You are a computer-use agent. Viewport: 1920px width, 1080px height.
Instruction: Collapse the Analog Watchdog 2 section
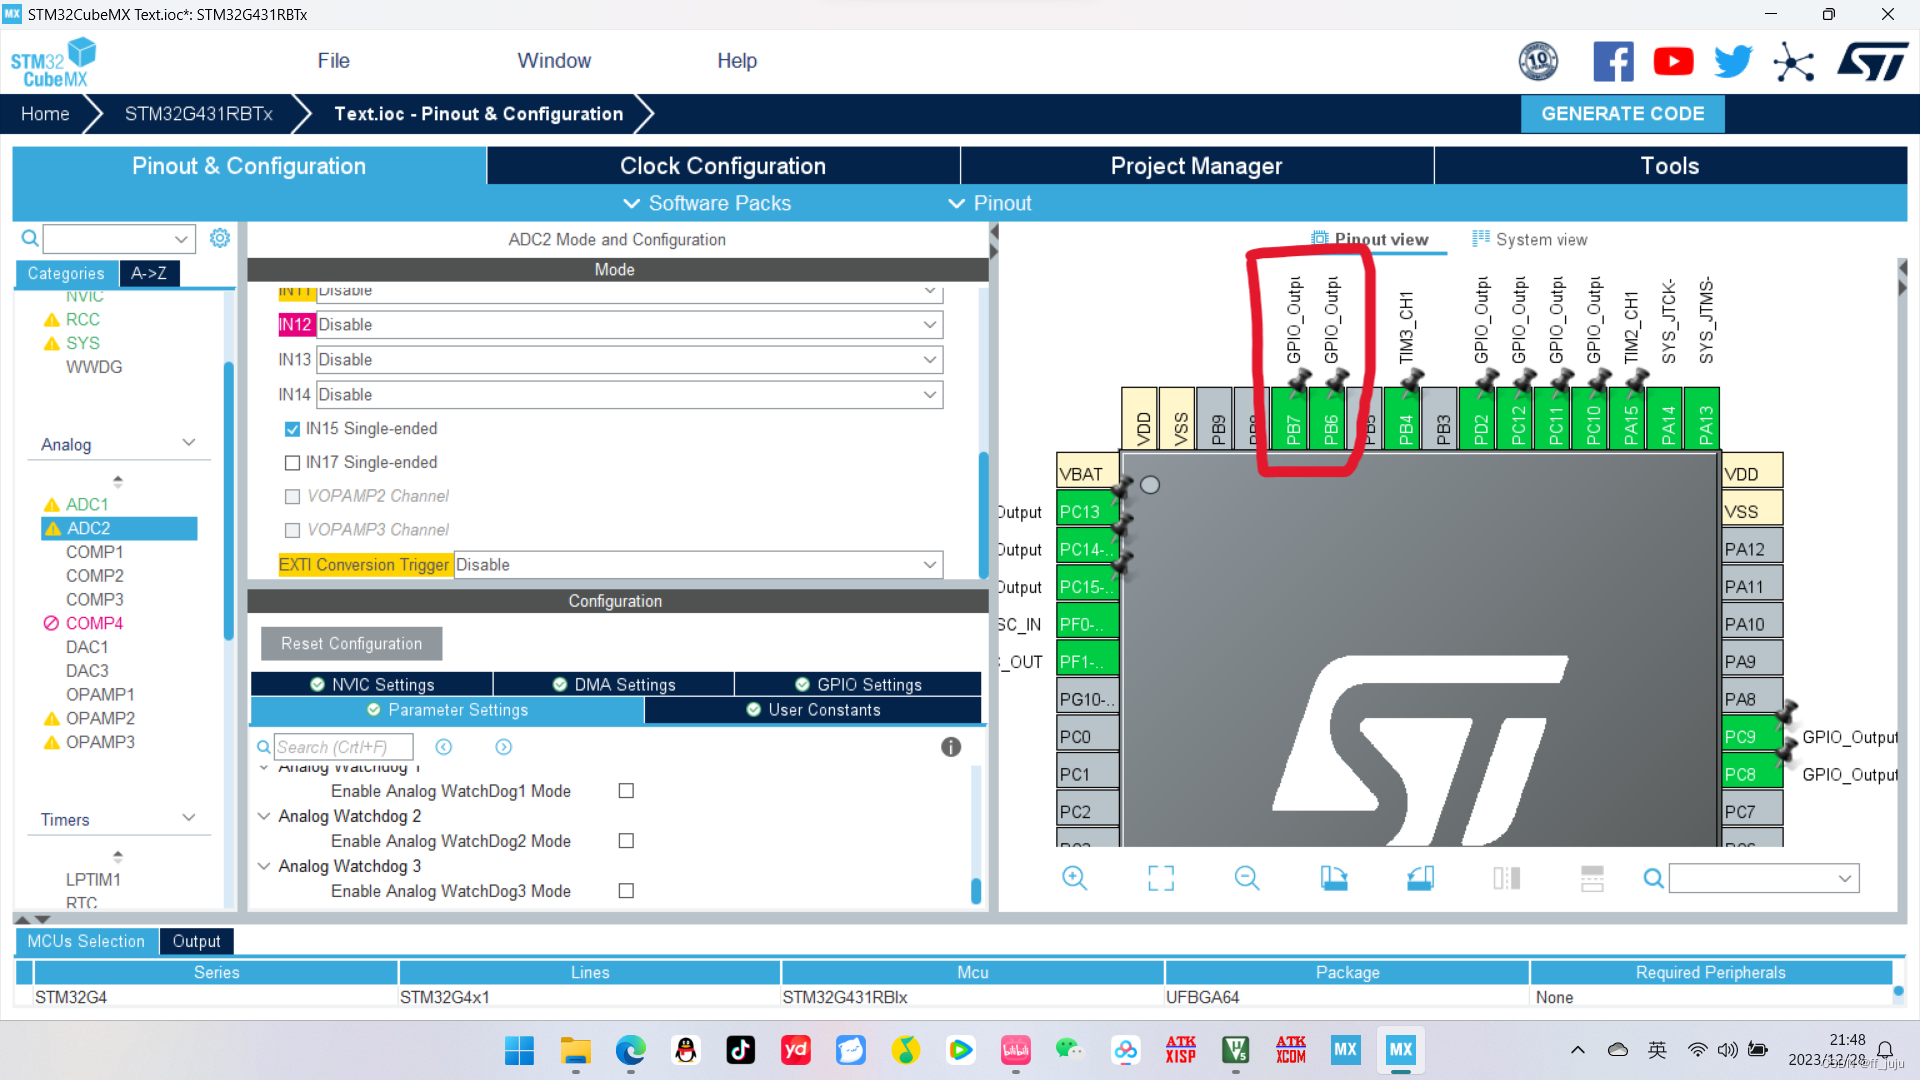tap(264, 816)
